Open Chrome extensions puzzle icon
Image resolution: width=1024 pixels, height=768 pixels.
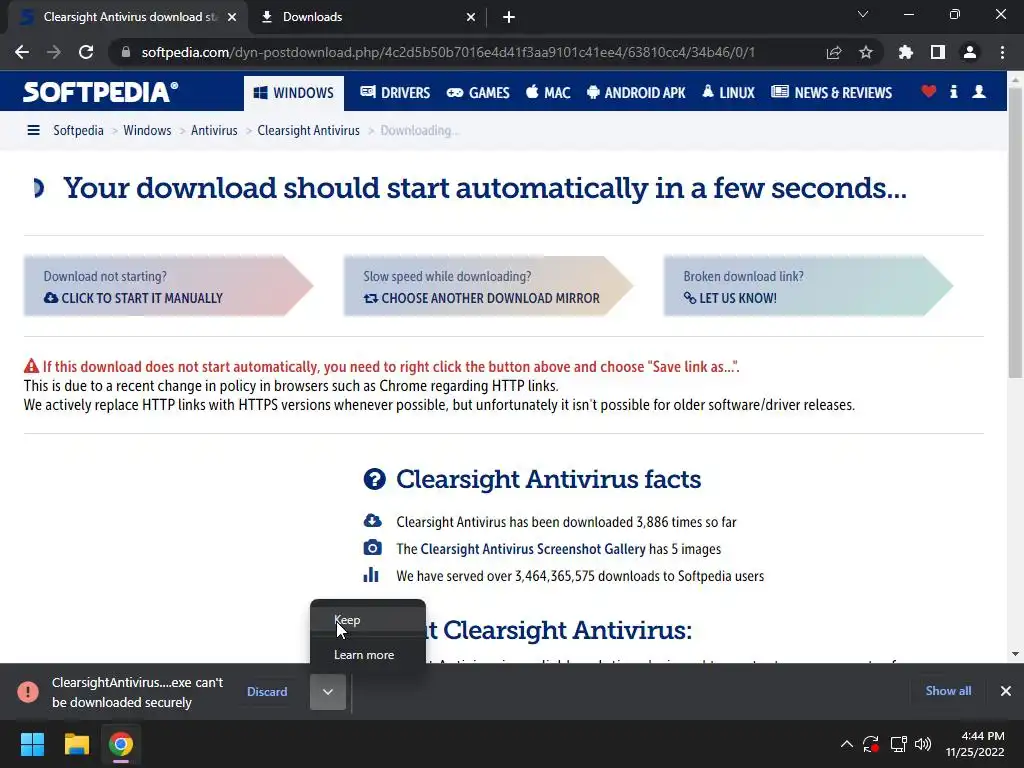point(906,52)
